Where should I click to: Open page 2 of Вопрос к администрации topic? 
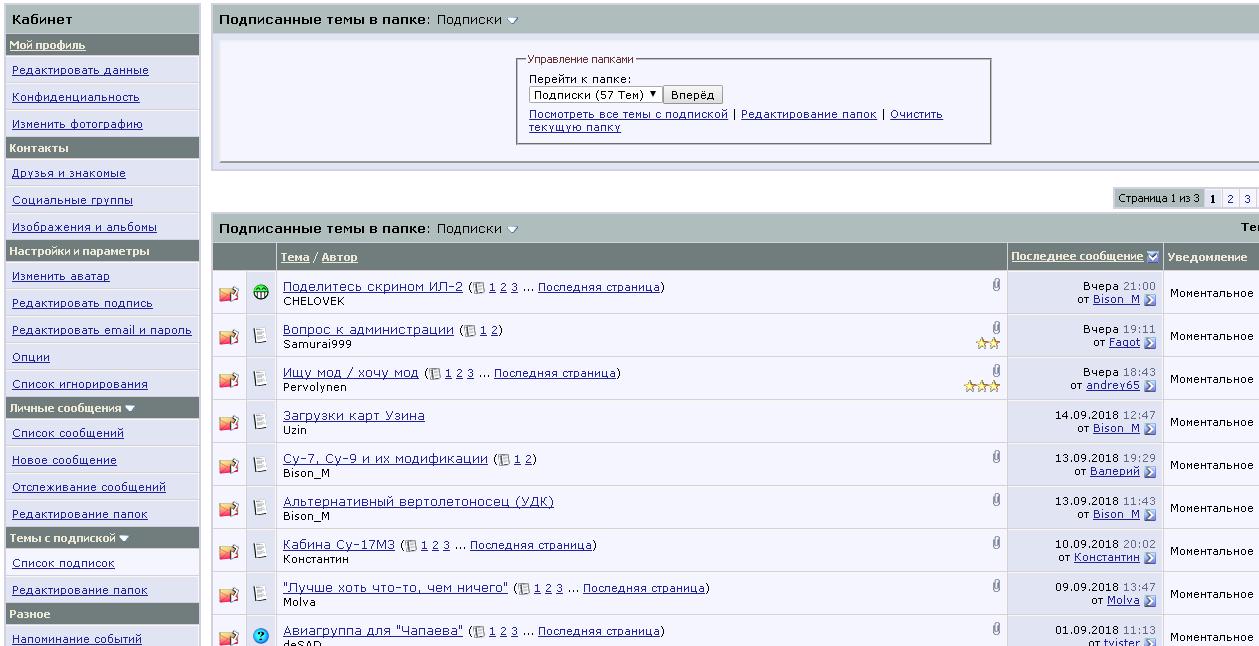pos(495,330)
